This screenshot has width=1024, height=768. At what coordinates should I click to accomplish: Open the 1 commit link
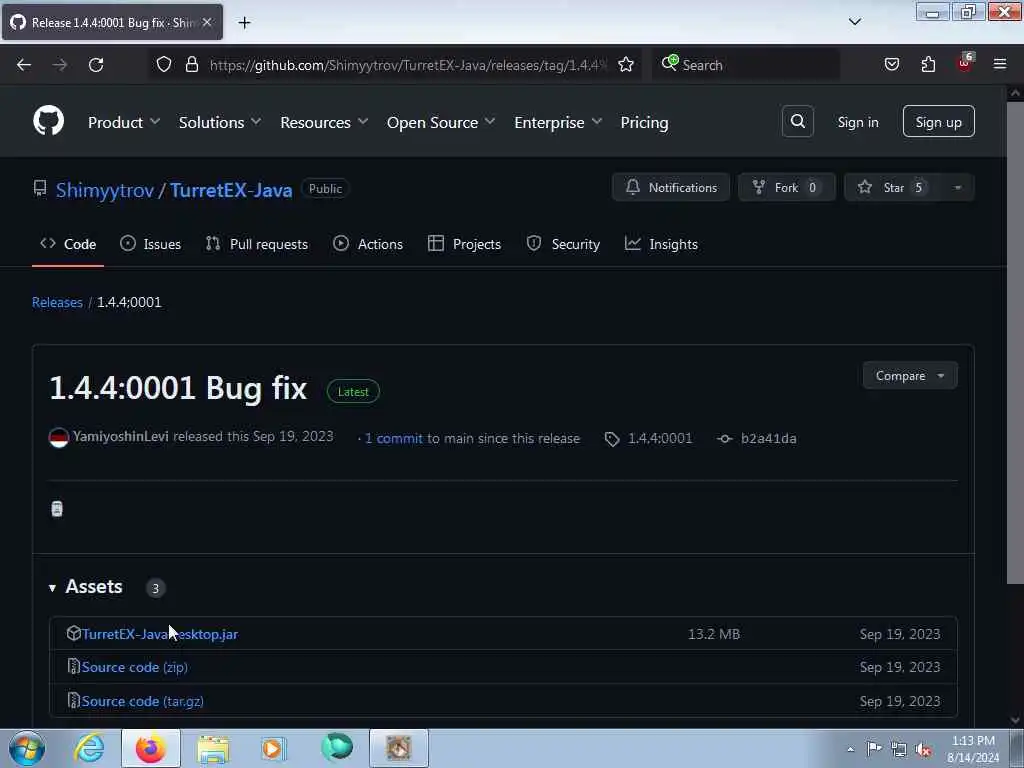point(394,439)
